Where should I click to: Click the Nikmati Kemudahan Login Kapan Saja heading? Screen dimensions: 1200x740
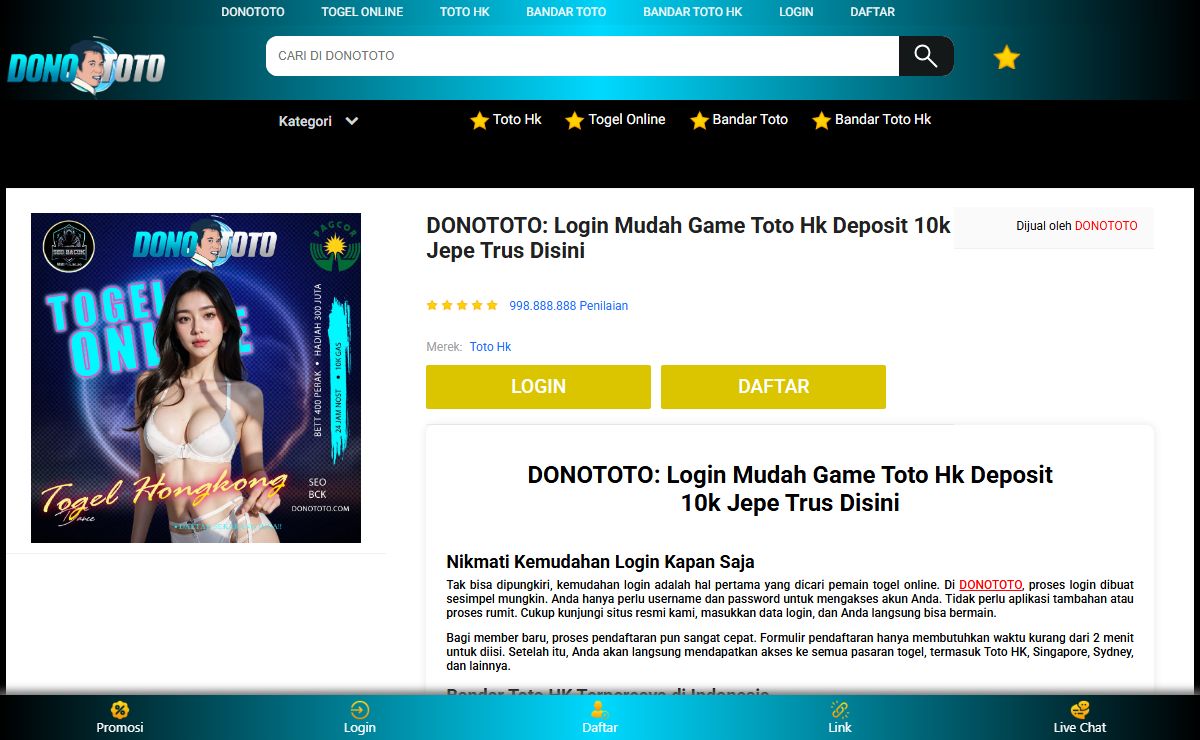600,562
